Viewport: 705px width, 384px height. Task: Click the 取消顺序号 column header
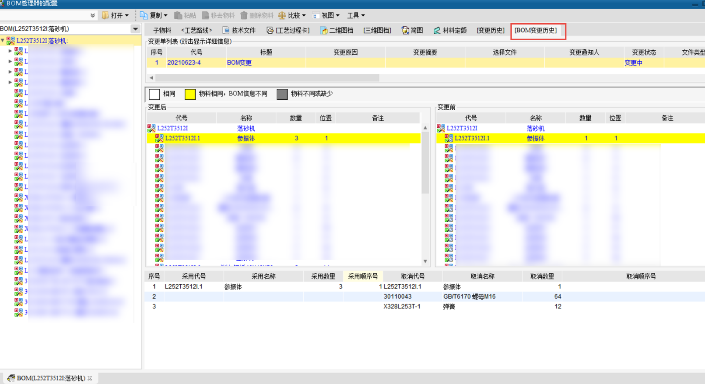641,276
